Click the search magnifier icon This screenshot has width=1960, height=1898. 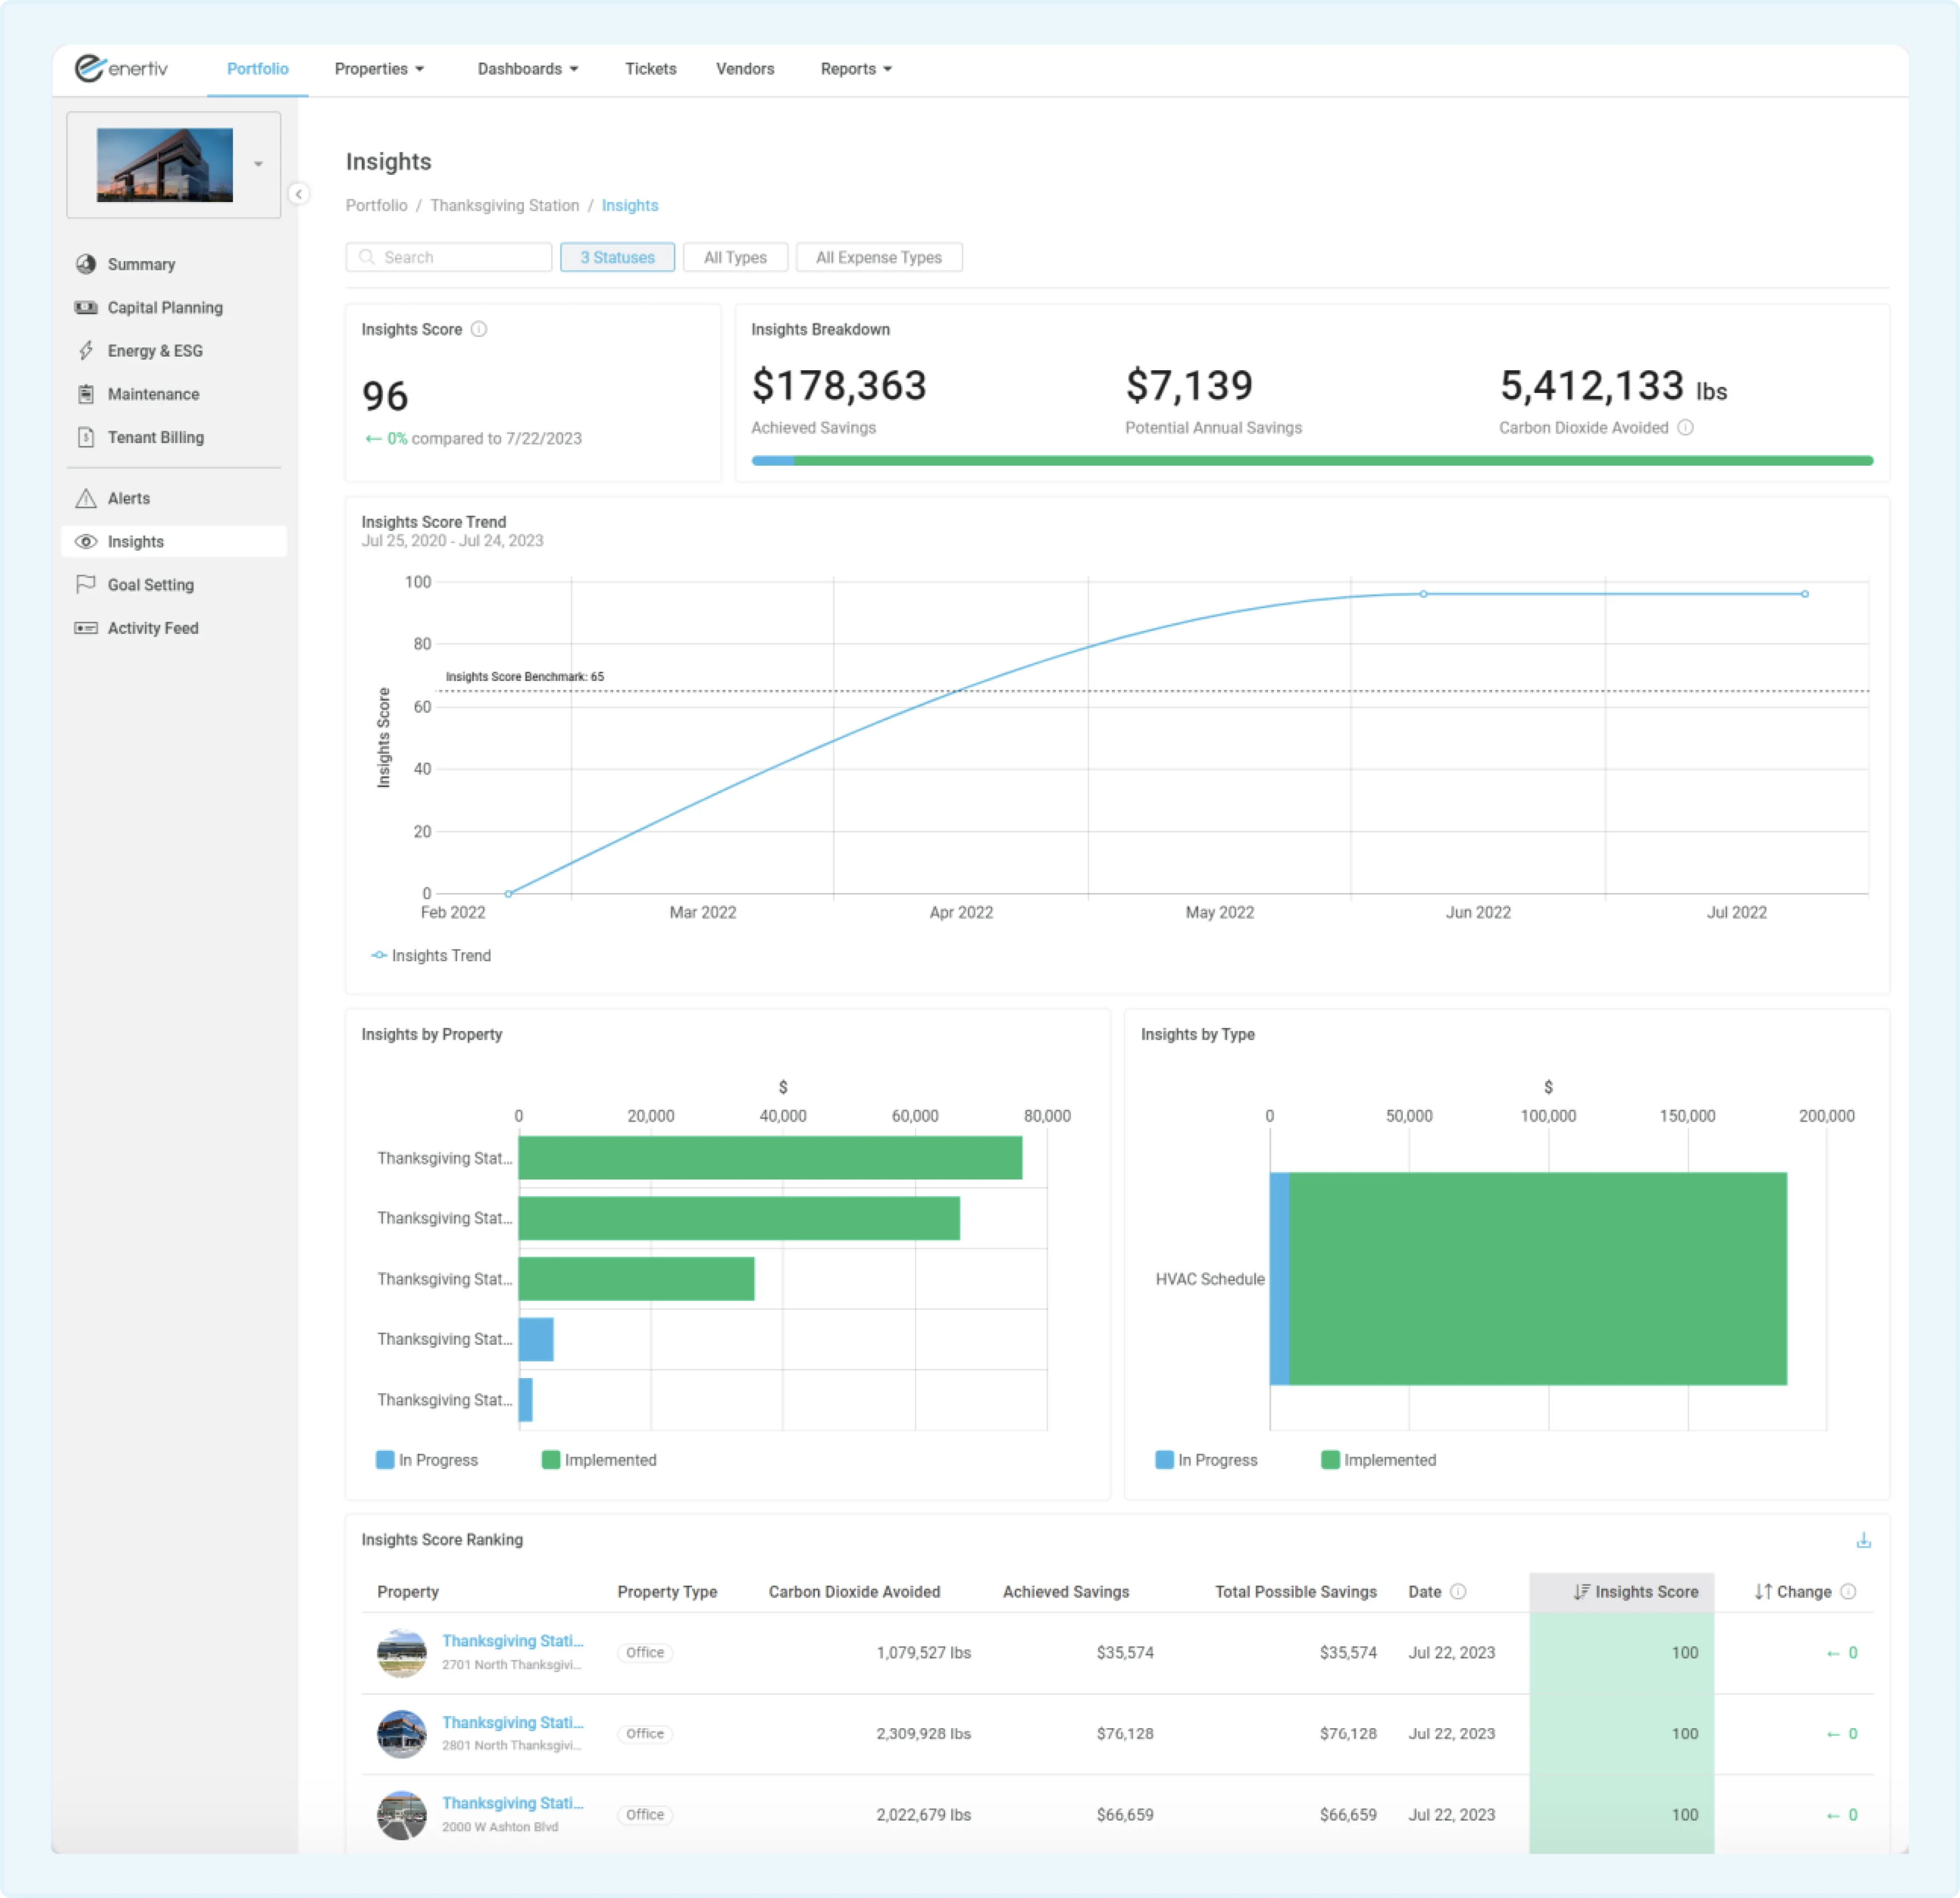click(367, 257)
